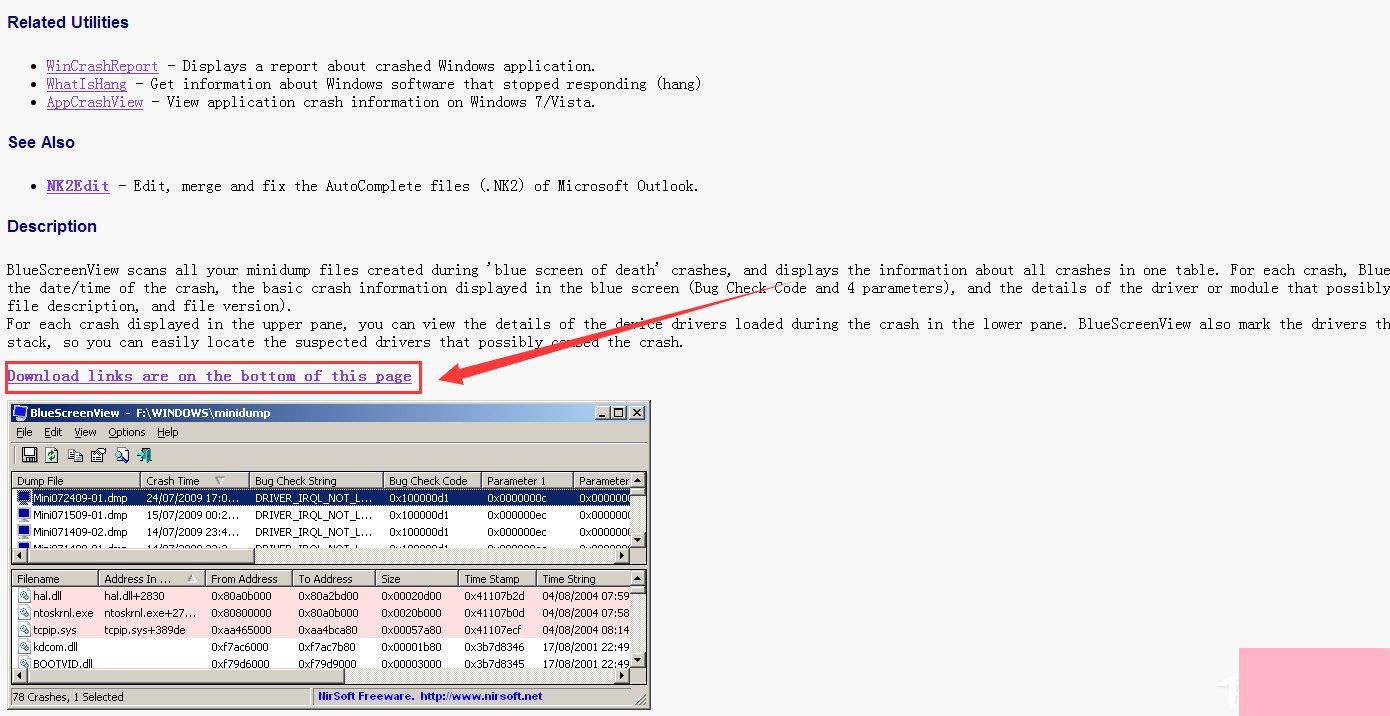Click the BlueScreenView title bar monitor icon
This screenshot has height=716, width=1390.
pos(20,412)
